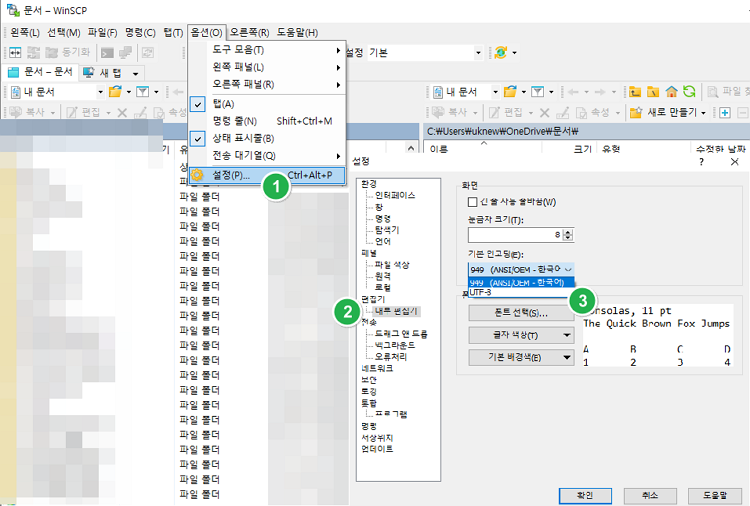Image resolution: width=750 pixels, height=506 pixels.
Task: Click the plus select-files icon in right panel
Action: click(x=725, y=112)
